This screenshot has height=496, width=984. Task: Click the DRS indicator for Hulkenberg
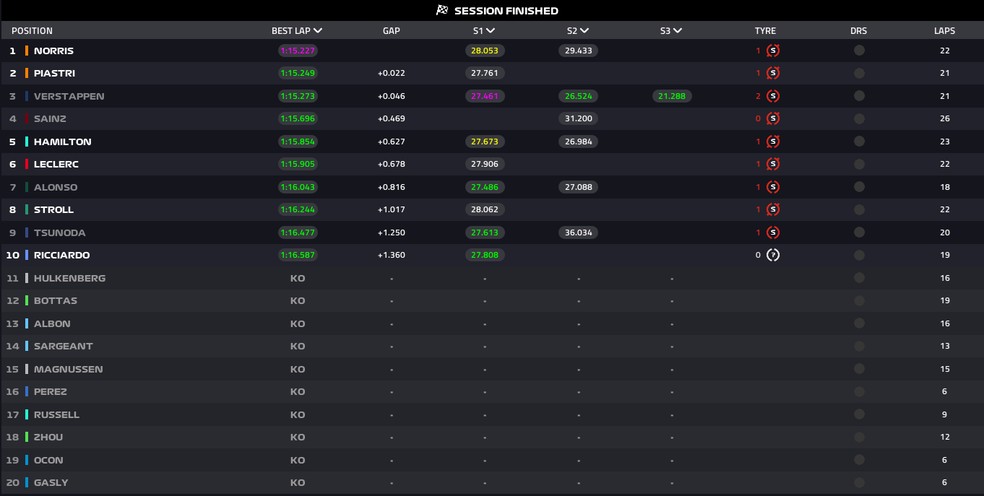[859, 278]
